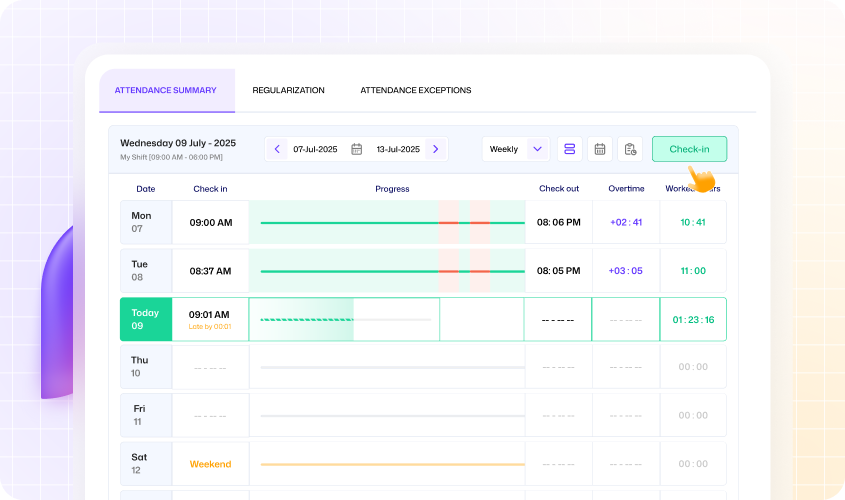
Task: Open calendar picker between the dates
Action: pyautogui.click(x=357, y=149)
